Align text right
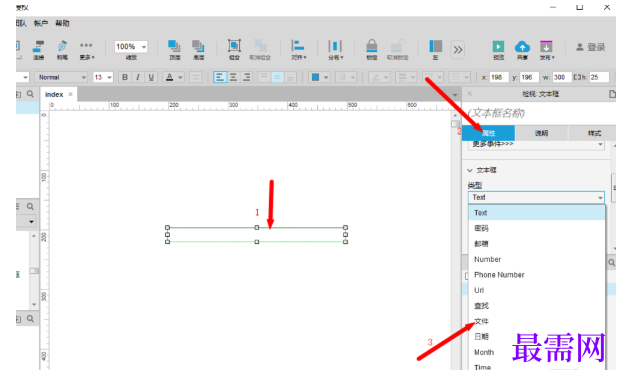 click(x=247, y=77)
